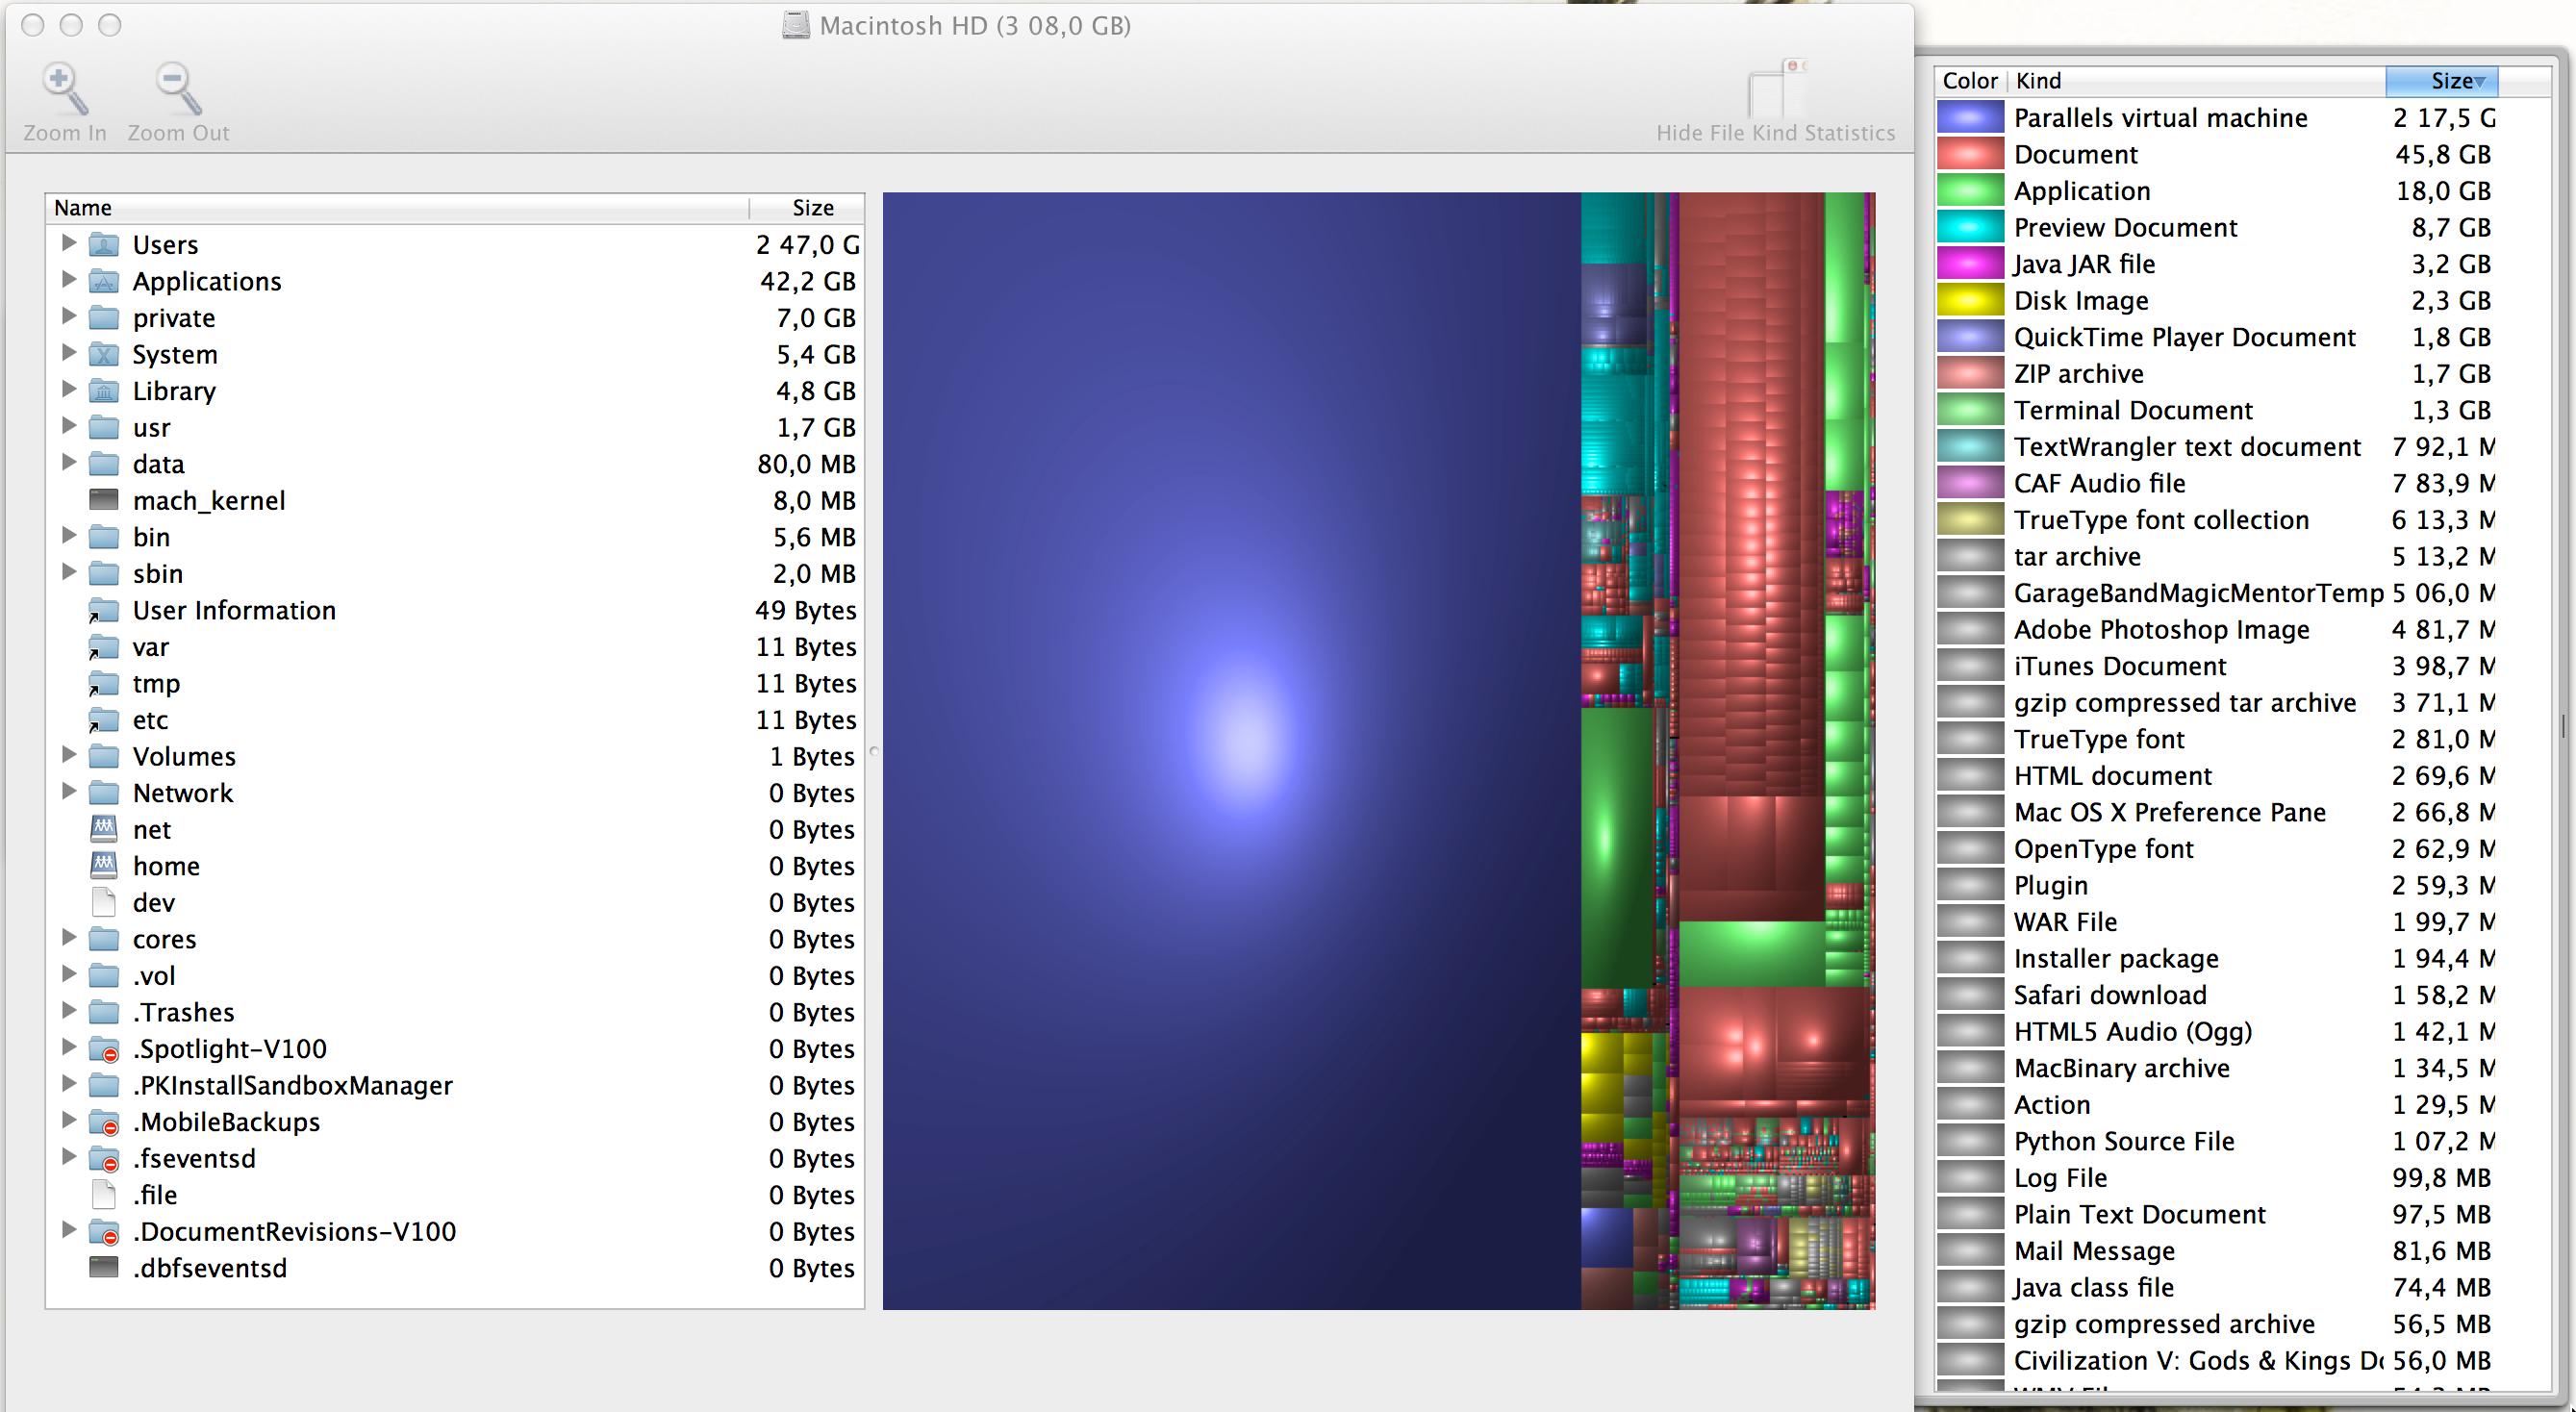Image resolution: width=2576 pixels, height=1412 pixels.
Task: Sort file list by Name column
Action: [398, 208]
